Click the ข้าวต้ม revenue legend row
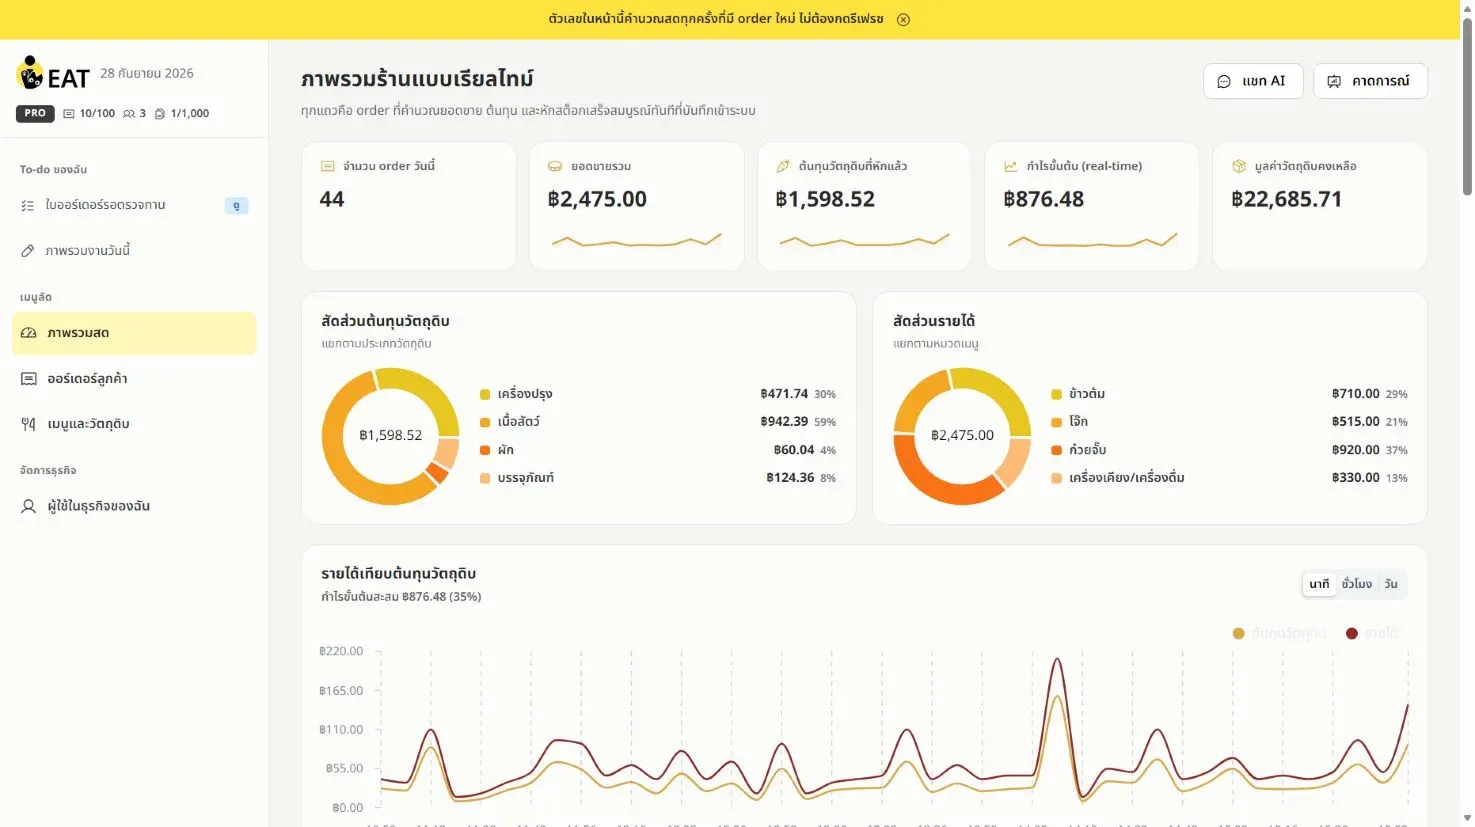The image size is (1475, 827). (1230, 394)
